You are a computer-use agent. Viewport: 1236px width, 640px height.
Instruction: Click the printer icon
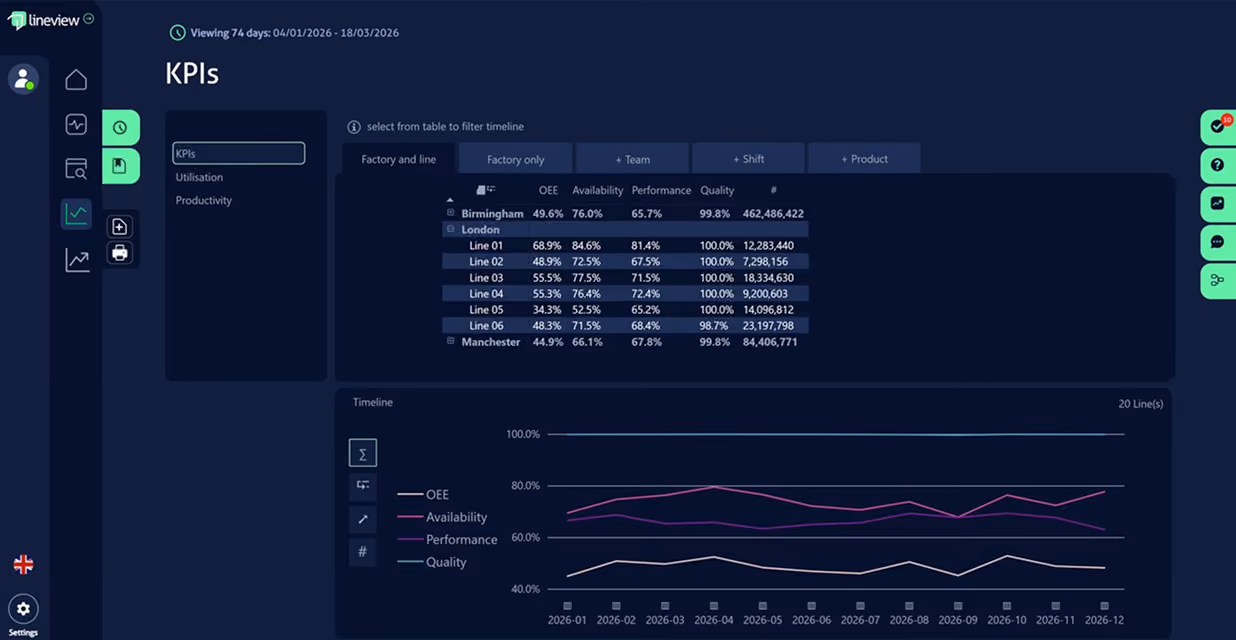pyautogui.click(x=120, y=253)
